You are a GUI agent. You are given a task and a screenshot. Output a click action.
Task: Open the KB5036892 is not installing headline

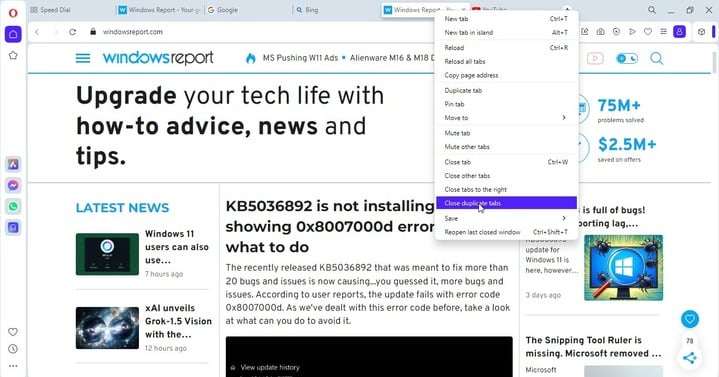(329, 227)
